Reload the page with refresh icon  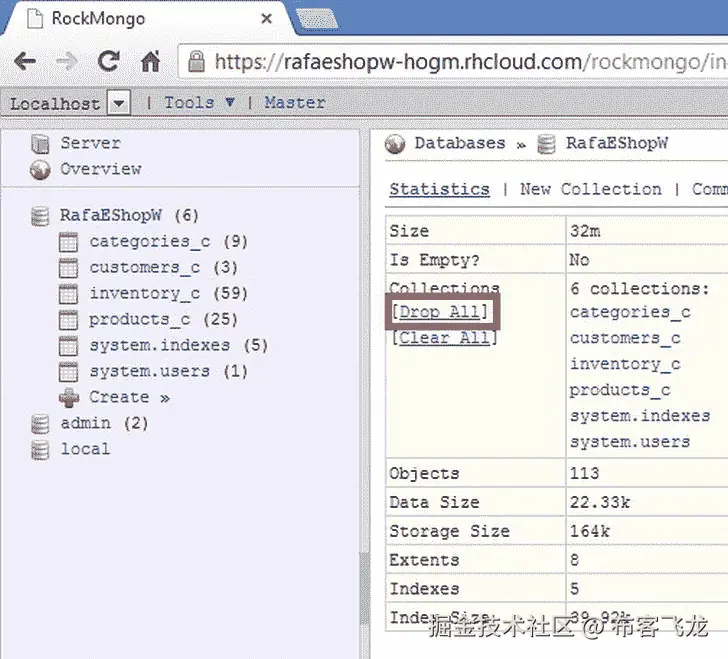109,61
